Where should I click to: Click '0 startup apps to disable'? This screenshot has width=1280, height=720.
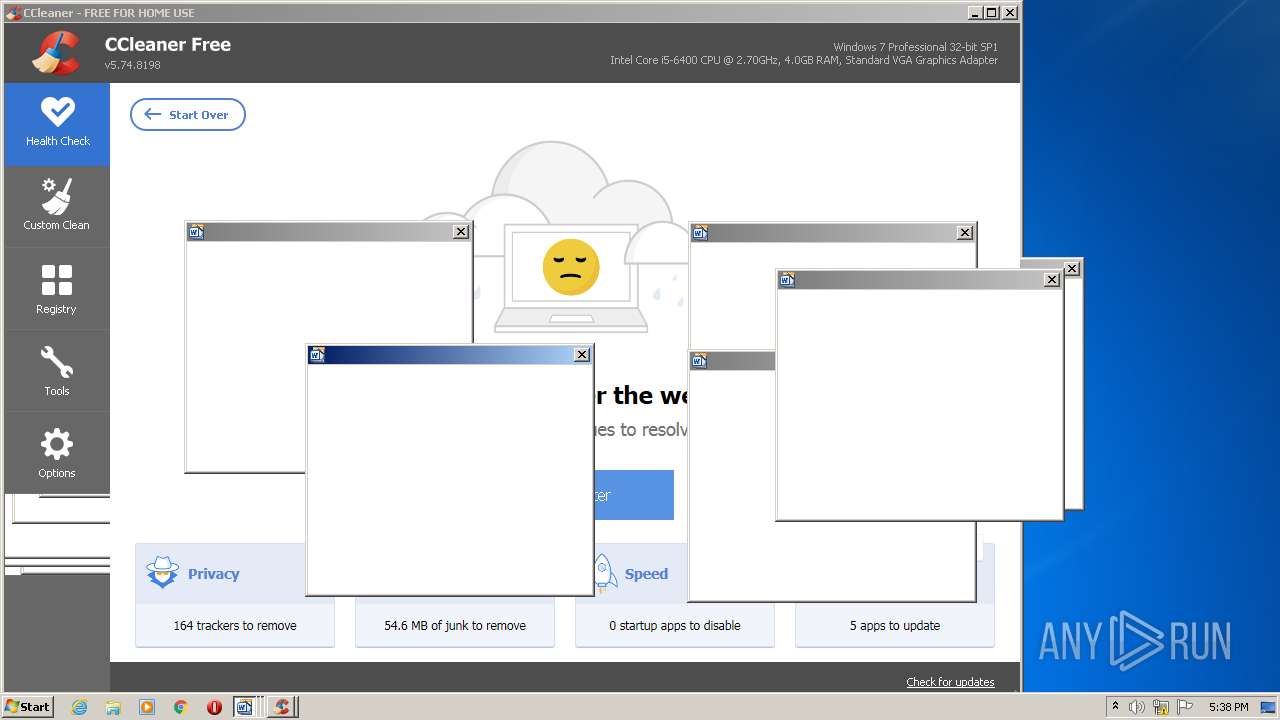pyautogui.click(x=675, y=626)
